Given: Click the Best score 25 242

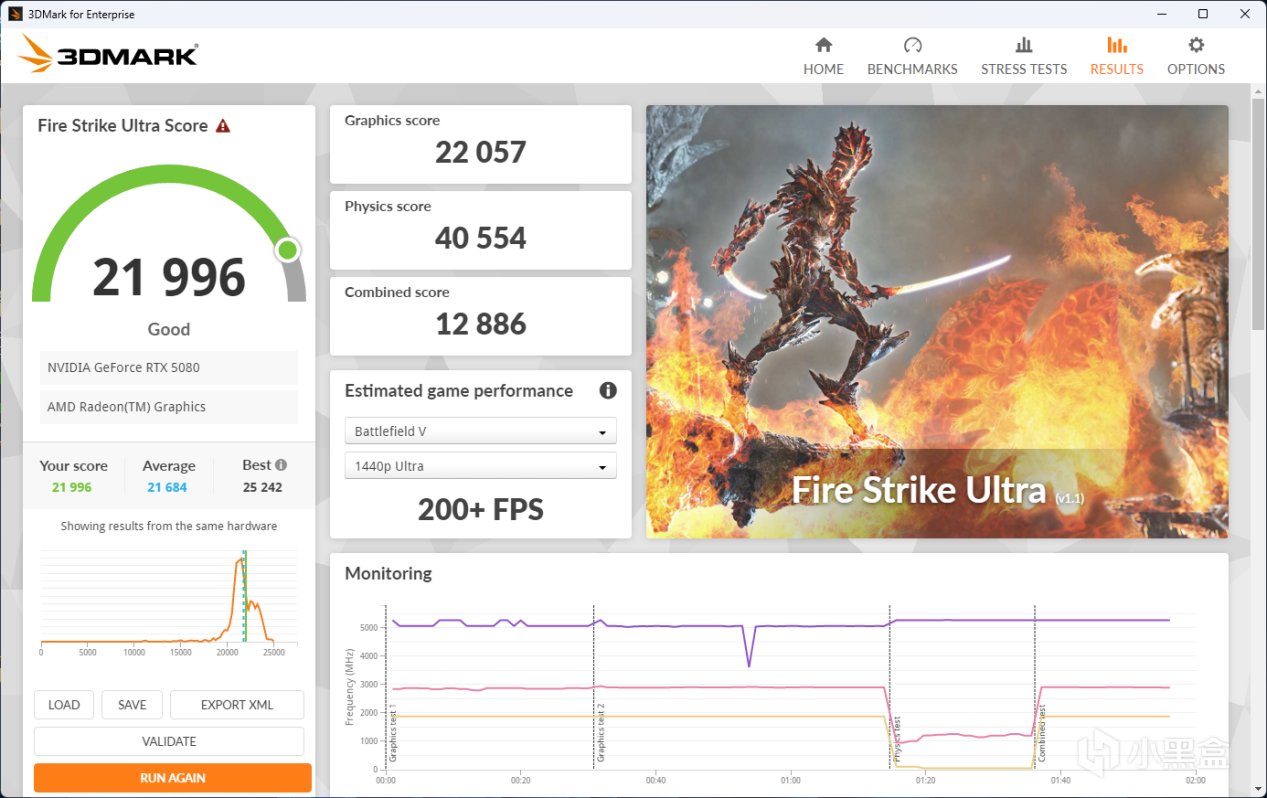Looking at the screenshot, I should 263,487.
